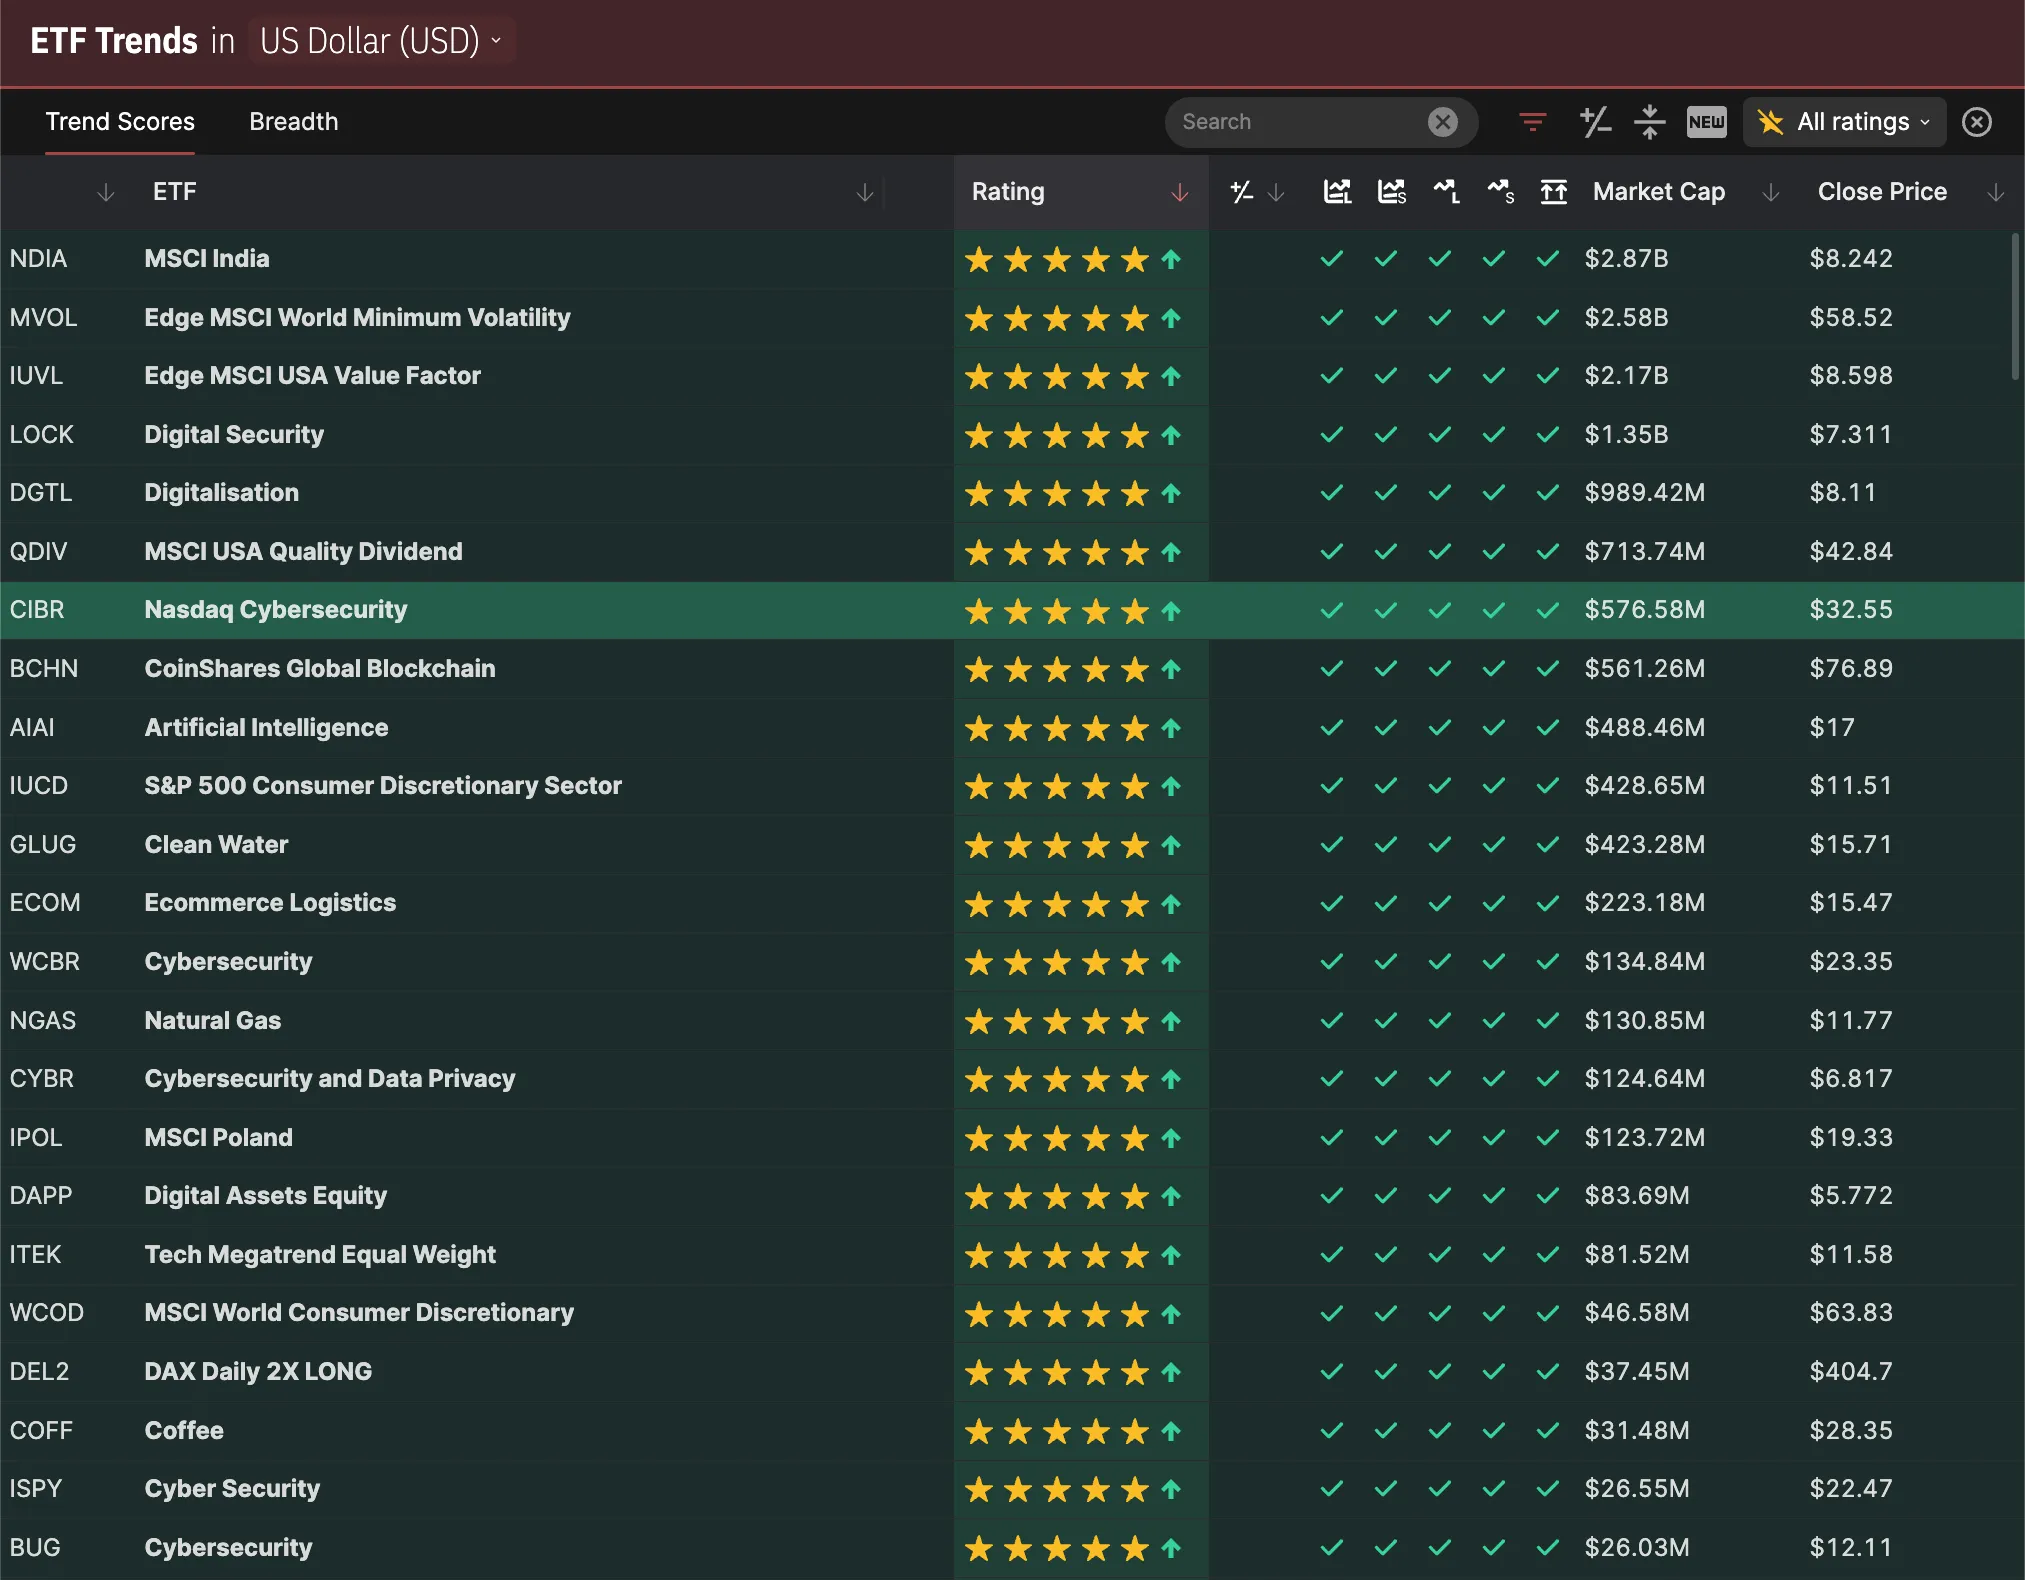This screenshot has width=2025, height=1580.
Task: Click the green up arrow in the CIBR row
Action: [1171, 611]
